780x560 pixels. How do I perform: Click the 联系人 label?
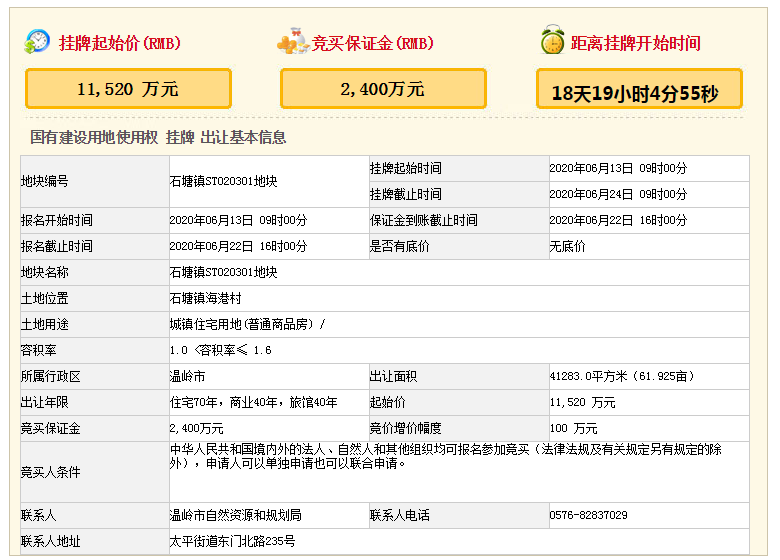click(39, 515)
